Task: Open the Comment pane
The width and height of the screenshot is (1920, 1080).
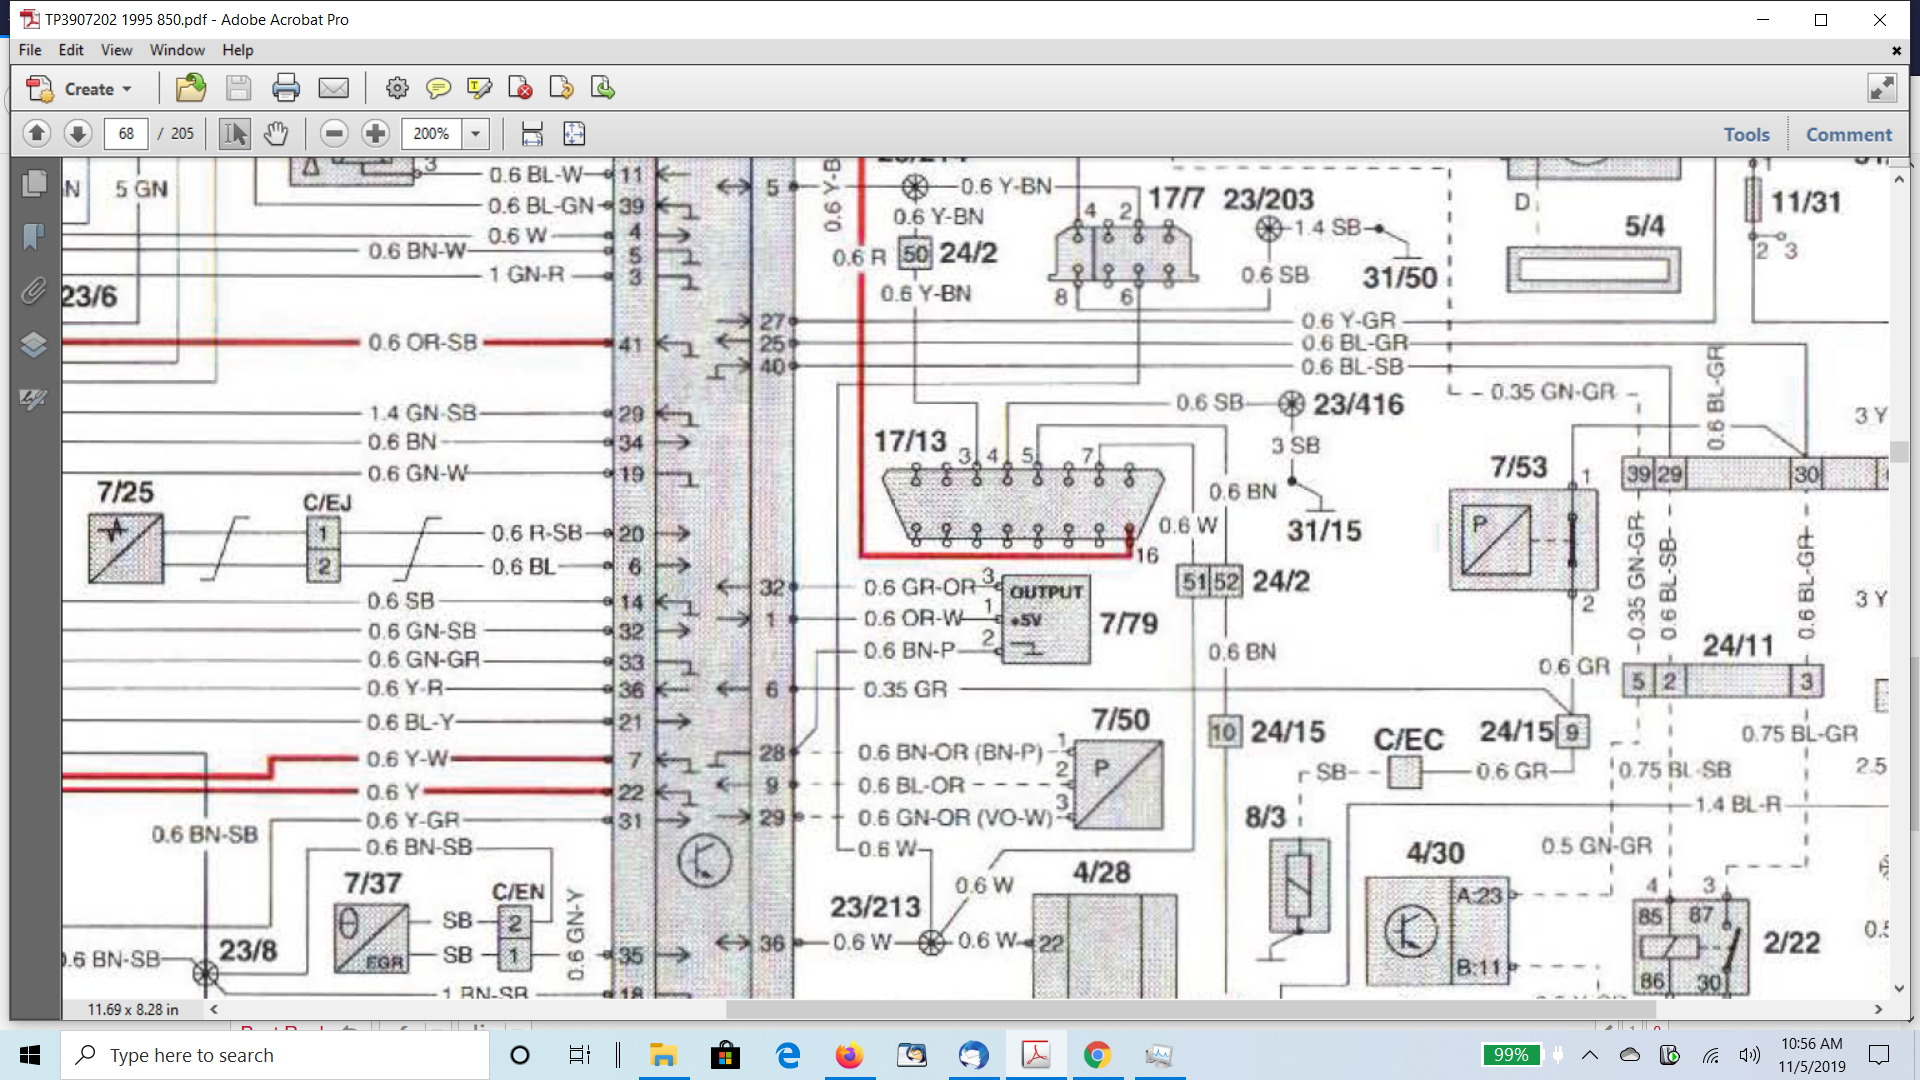Action: [1848, 134]
